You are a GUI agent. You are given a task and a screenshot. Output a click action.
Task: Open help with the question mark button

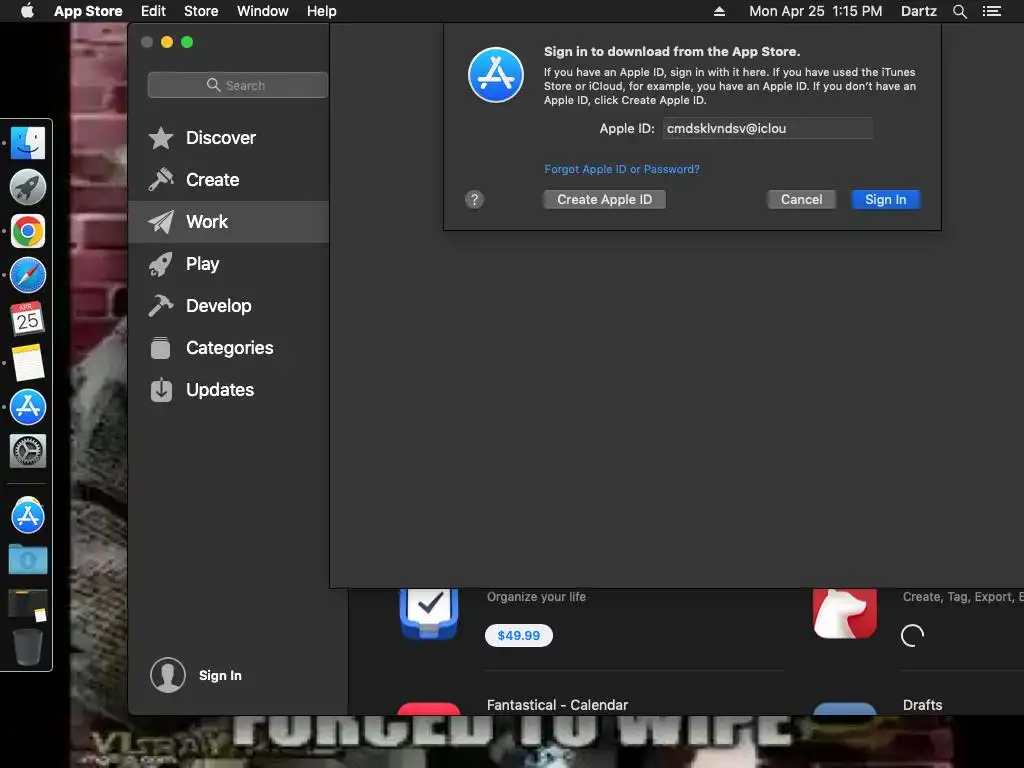click(474, 199)
